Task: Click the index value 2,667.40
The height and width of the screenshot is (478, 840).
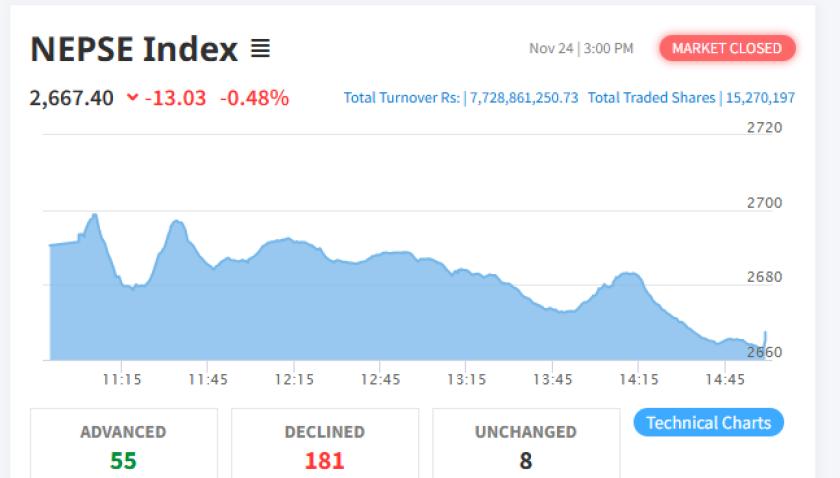Action: [71, 98]
